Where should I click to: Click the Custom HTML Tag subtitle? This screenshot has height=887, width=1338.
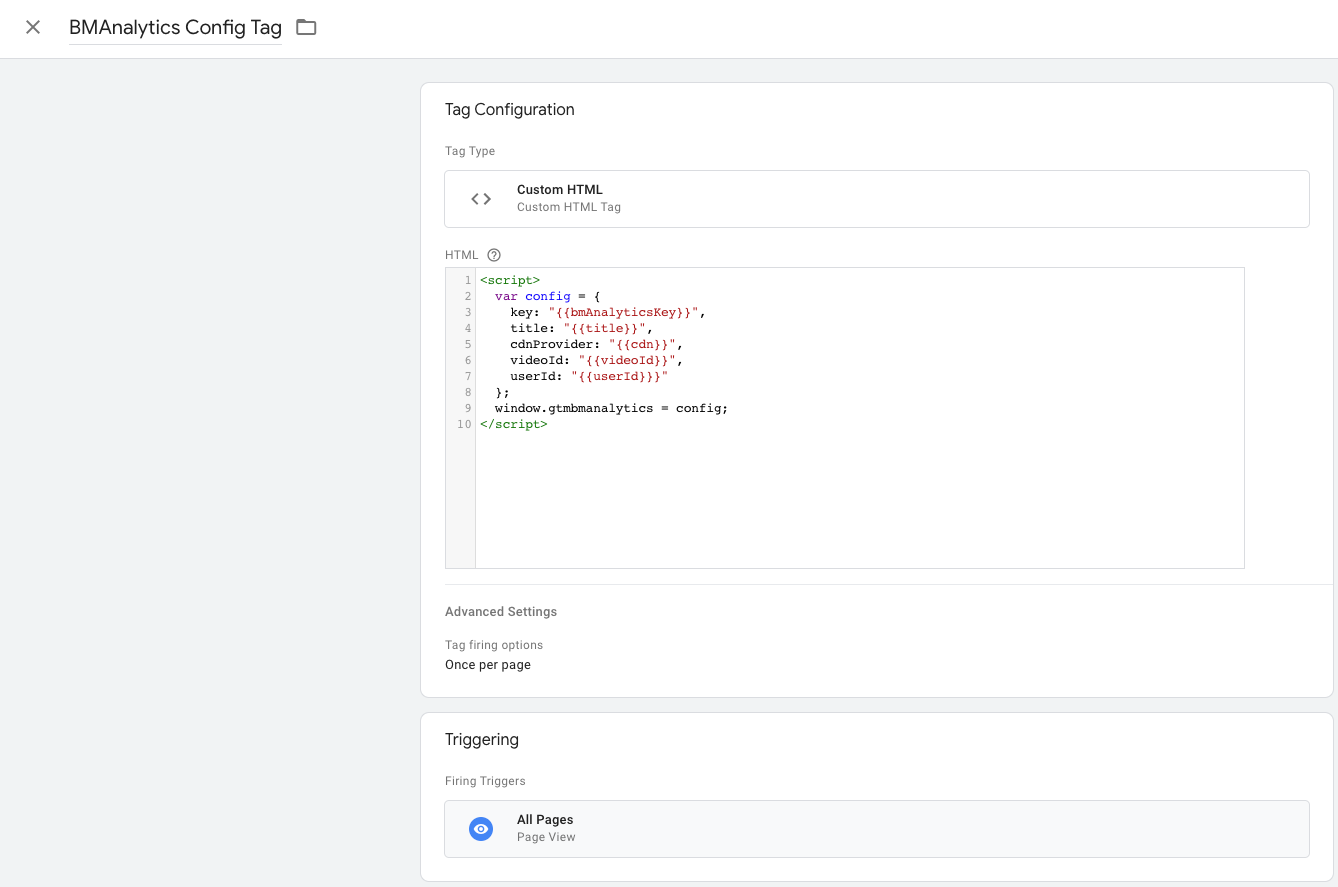(569, 207)
